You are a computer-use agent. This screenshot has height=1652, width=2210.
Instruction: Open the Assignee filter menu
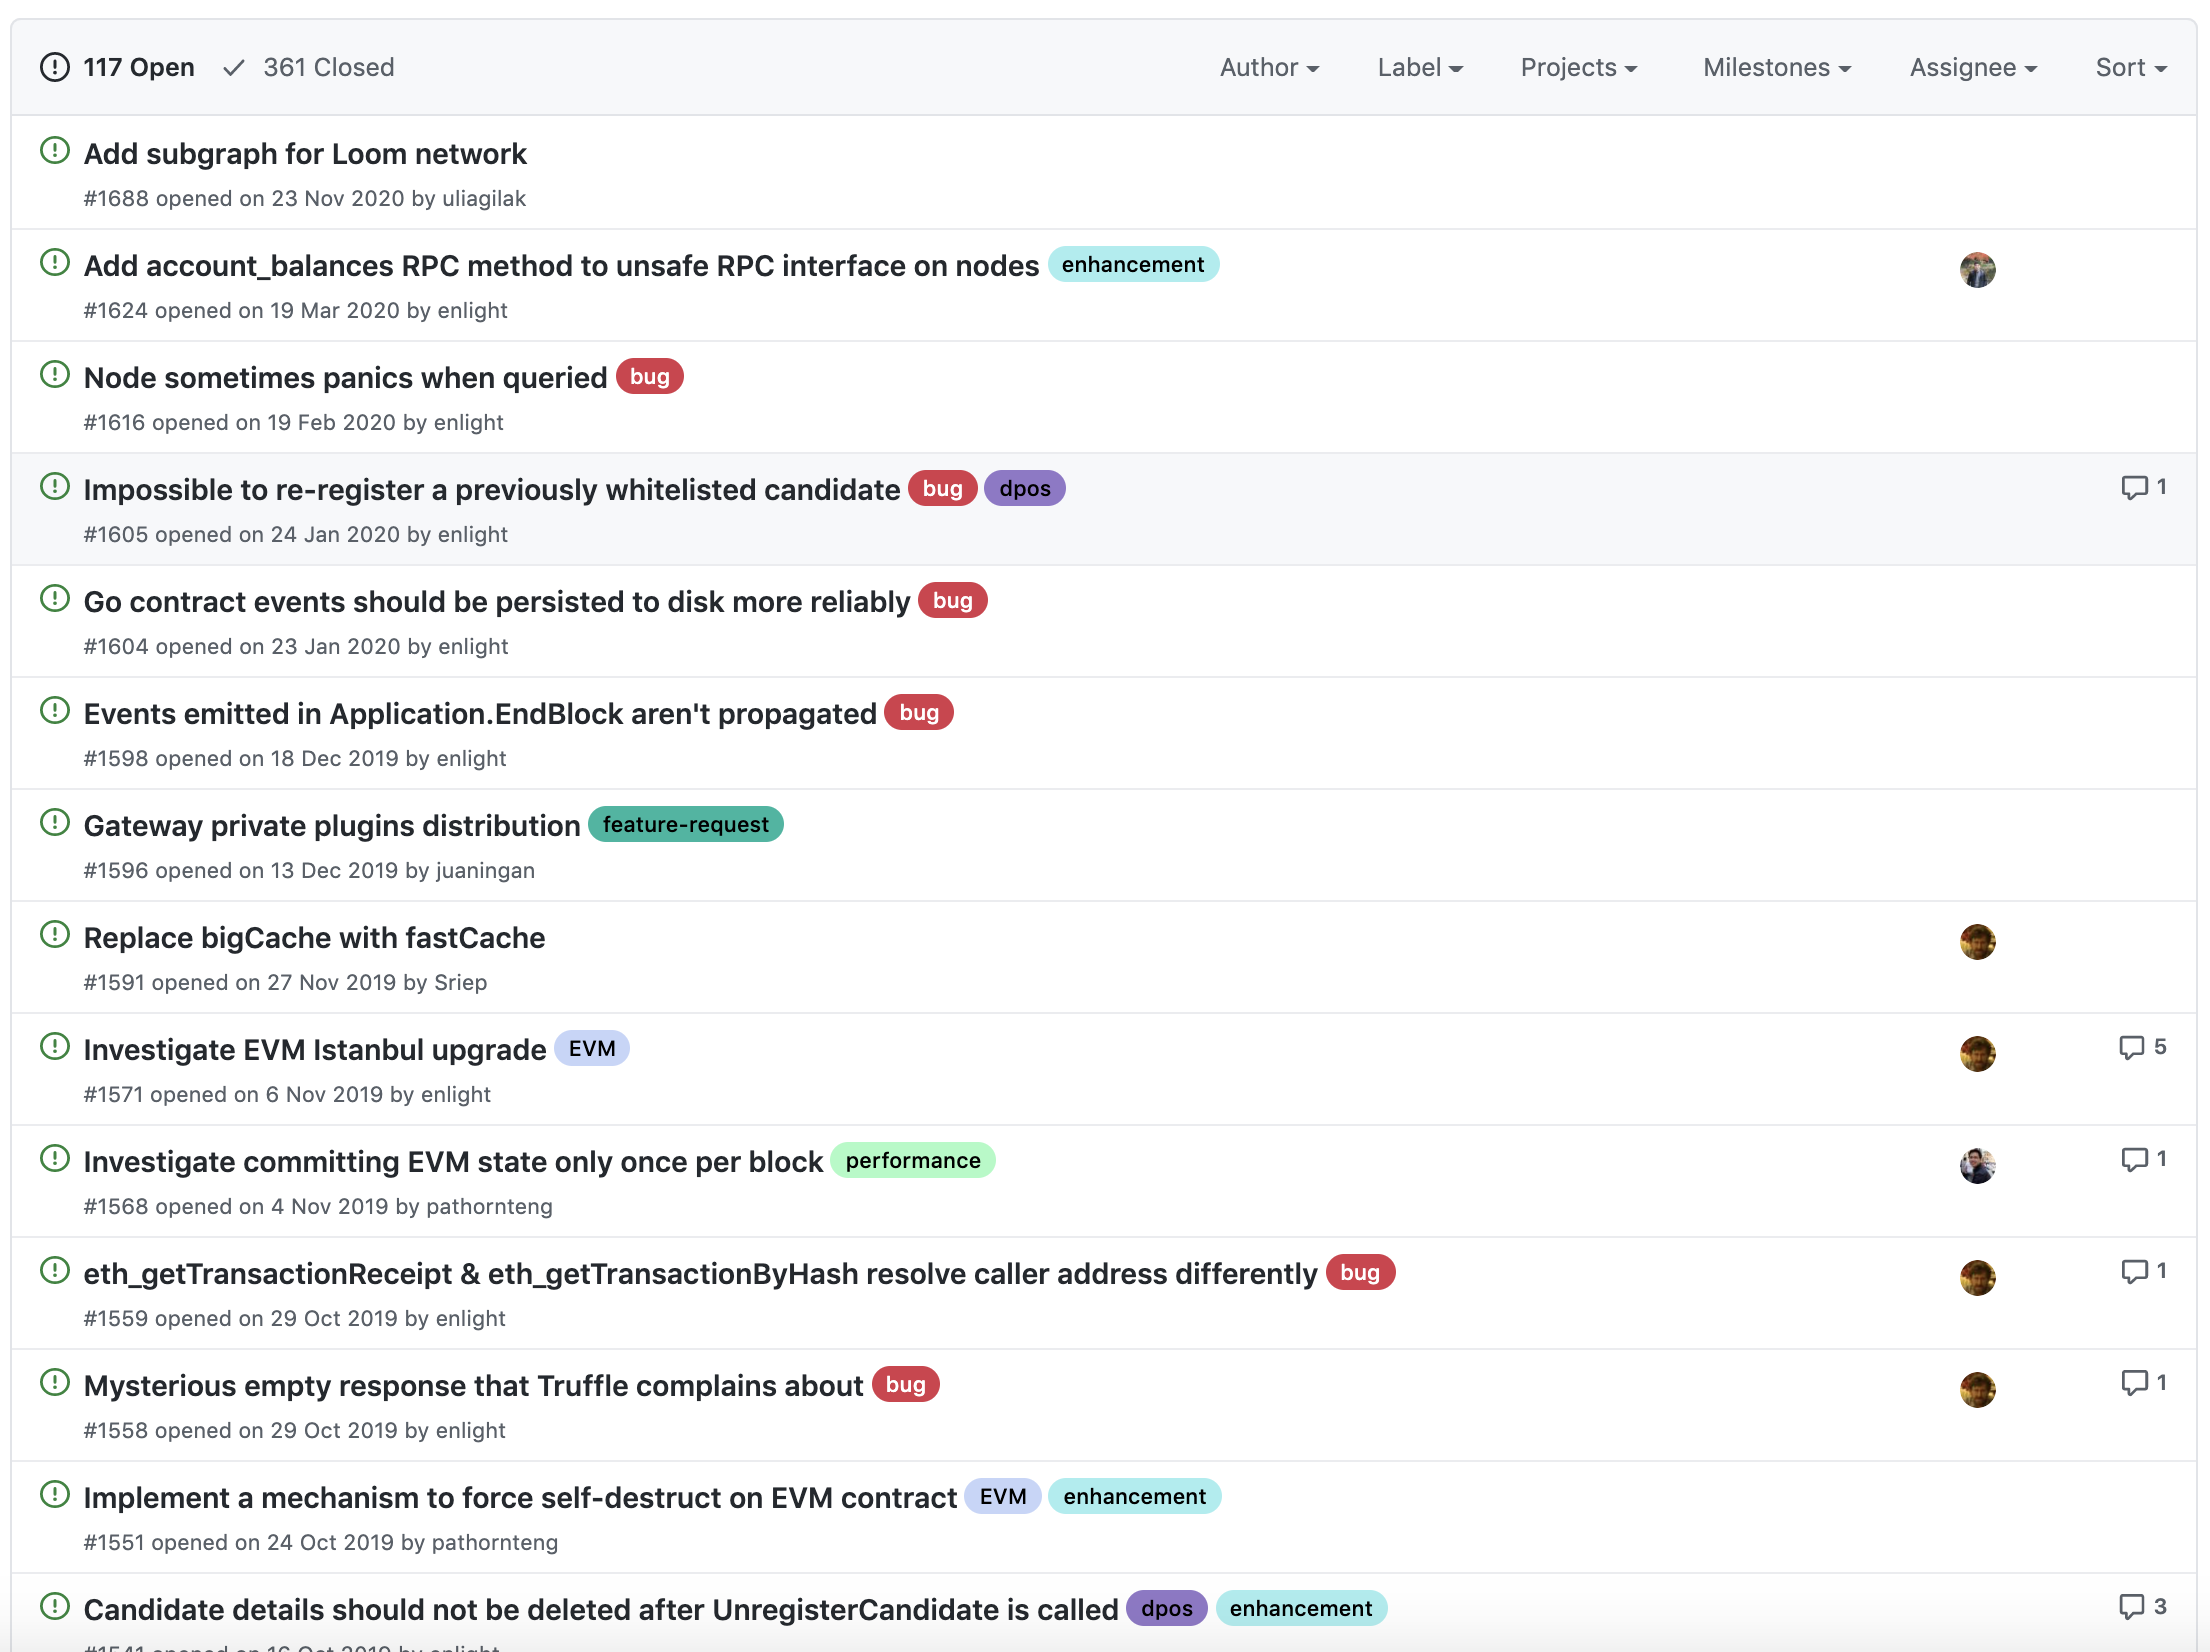(x=1973, y=67)
